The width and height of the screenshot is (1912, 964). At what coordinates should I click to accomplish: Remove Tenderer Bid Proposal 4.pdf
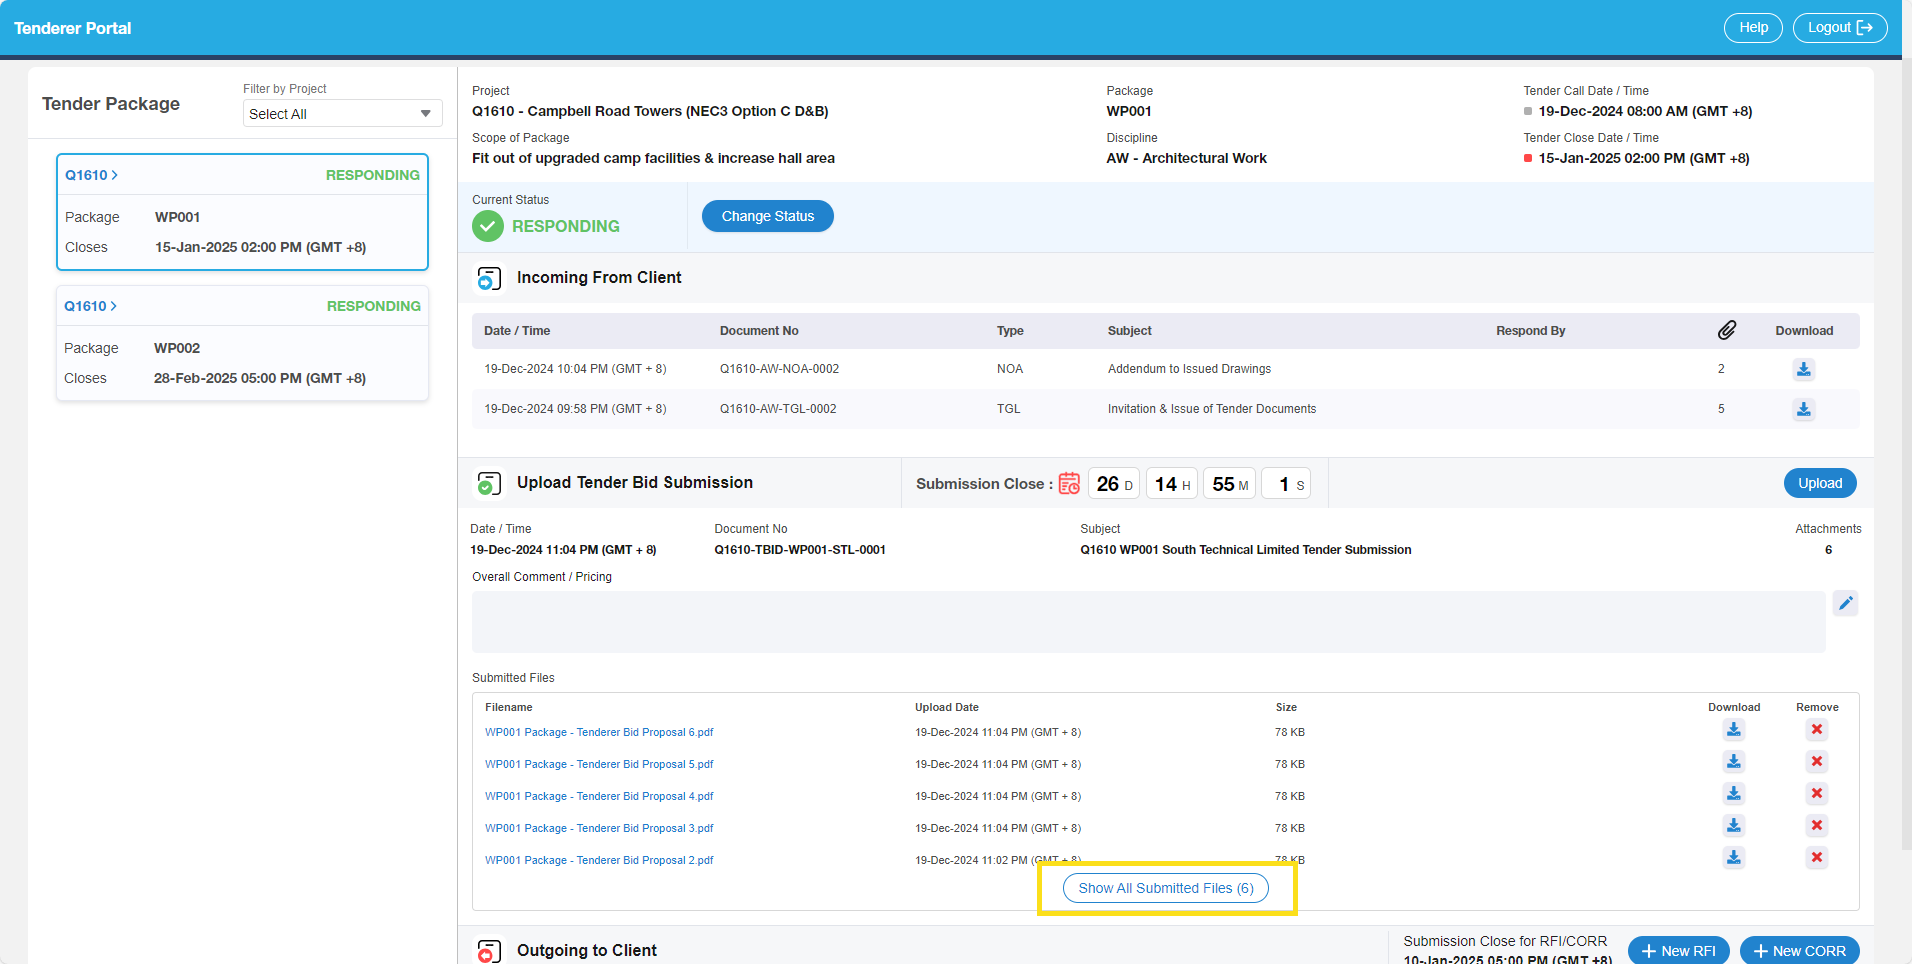[x=1817, y=794]
